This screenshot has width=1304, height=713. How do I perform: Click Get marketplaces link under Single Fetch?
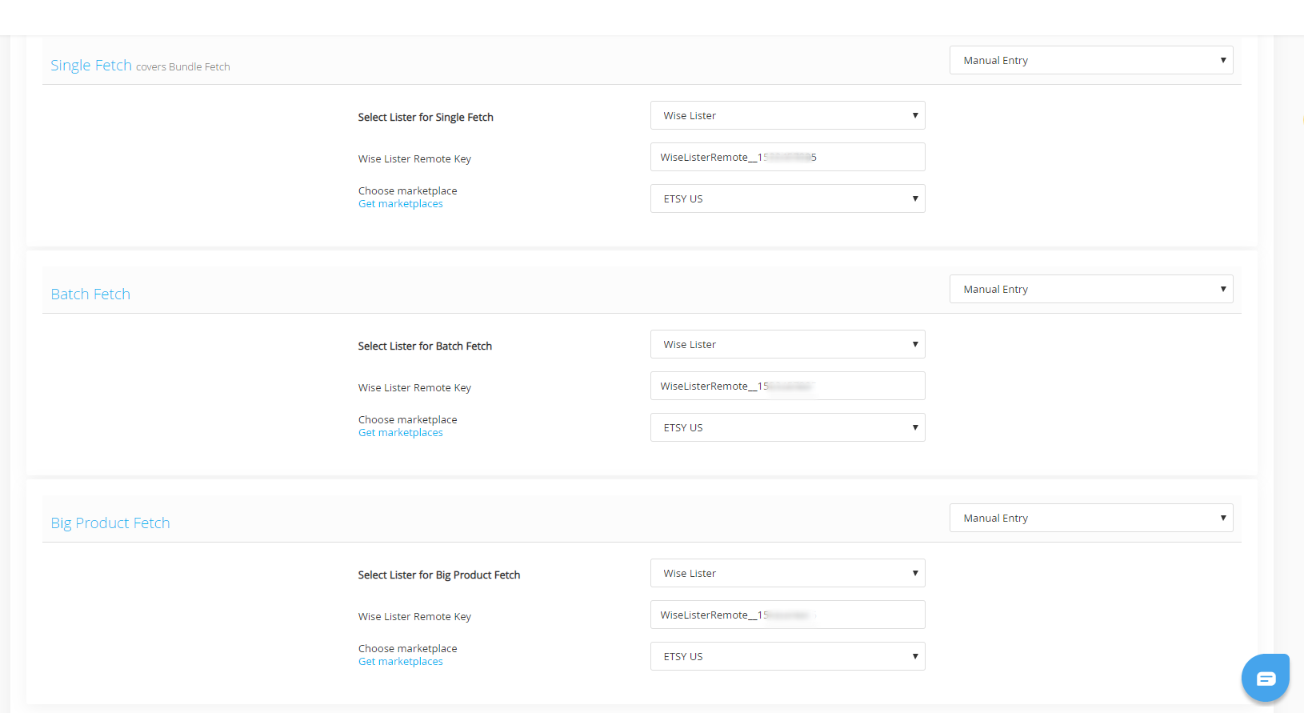pyautogui.click(x=400, y=204)
